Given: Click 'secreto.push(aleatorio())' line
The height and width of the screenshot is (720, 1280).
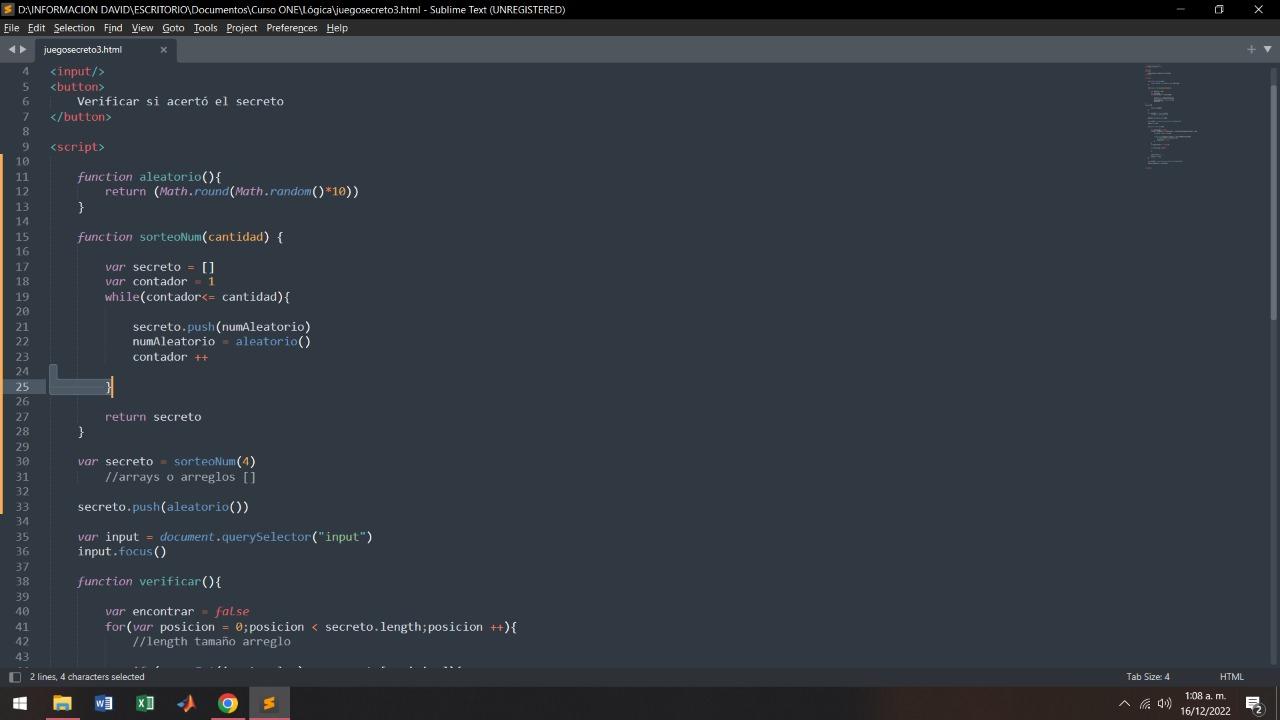Looking at the screenshot, I should [163, 507].
